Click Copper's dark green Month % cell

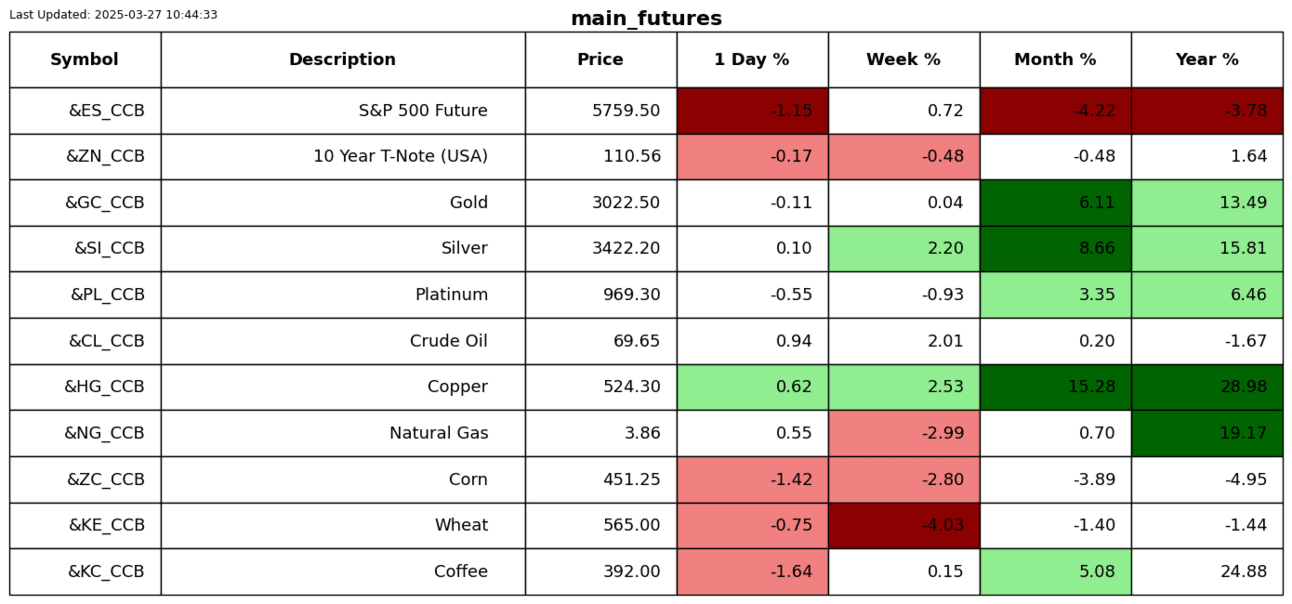1055,387
